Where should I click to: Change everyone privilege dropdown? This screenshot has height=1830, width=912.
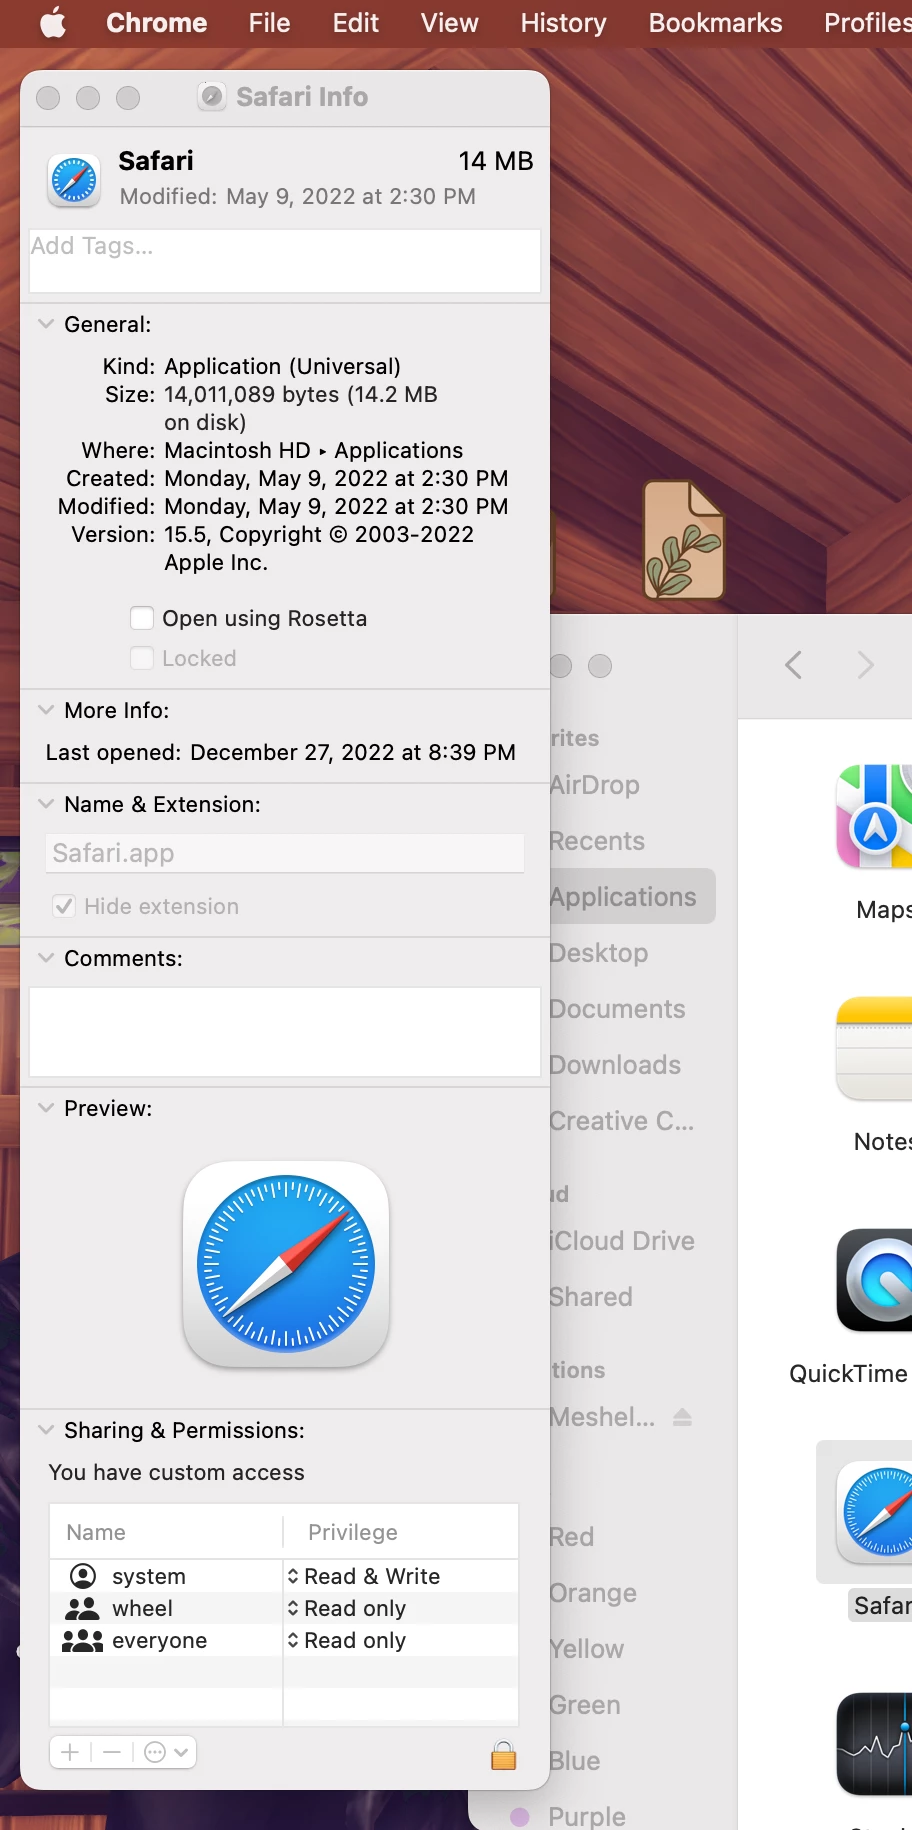point(347,1640)
